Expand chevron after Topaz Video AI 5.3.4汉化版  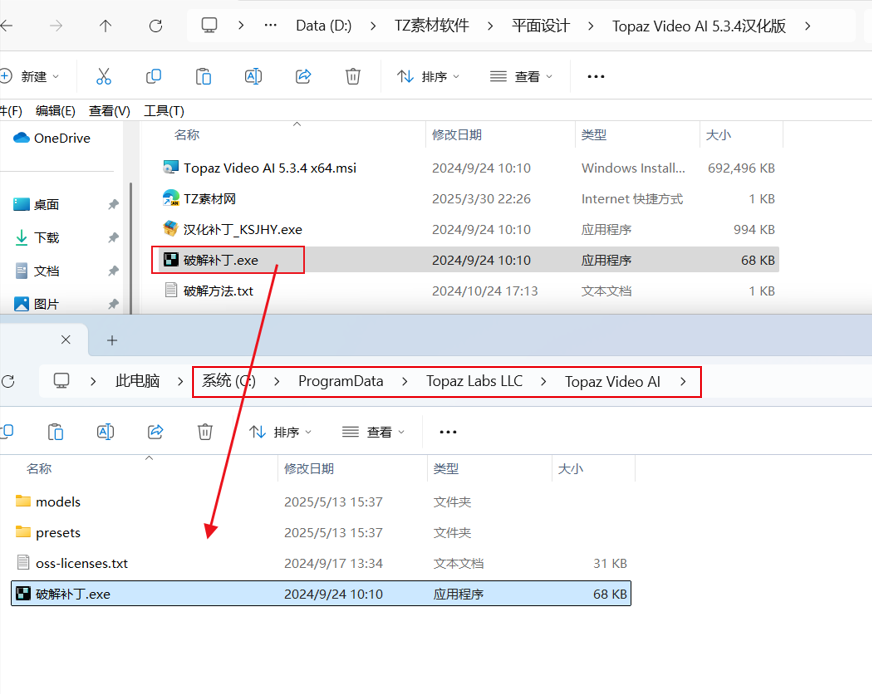[807, 26]
